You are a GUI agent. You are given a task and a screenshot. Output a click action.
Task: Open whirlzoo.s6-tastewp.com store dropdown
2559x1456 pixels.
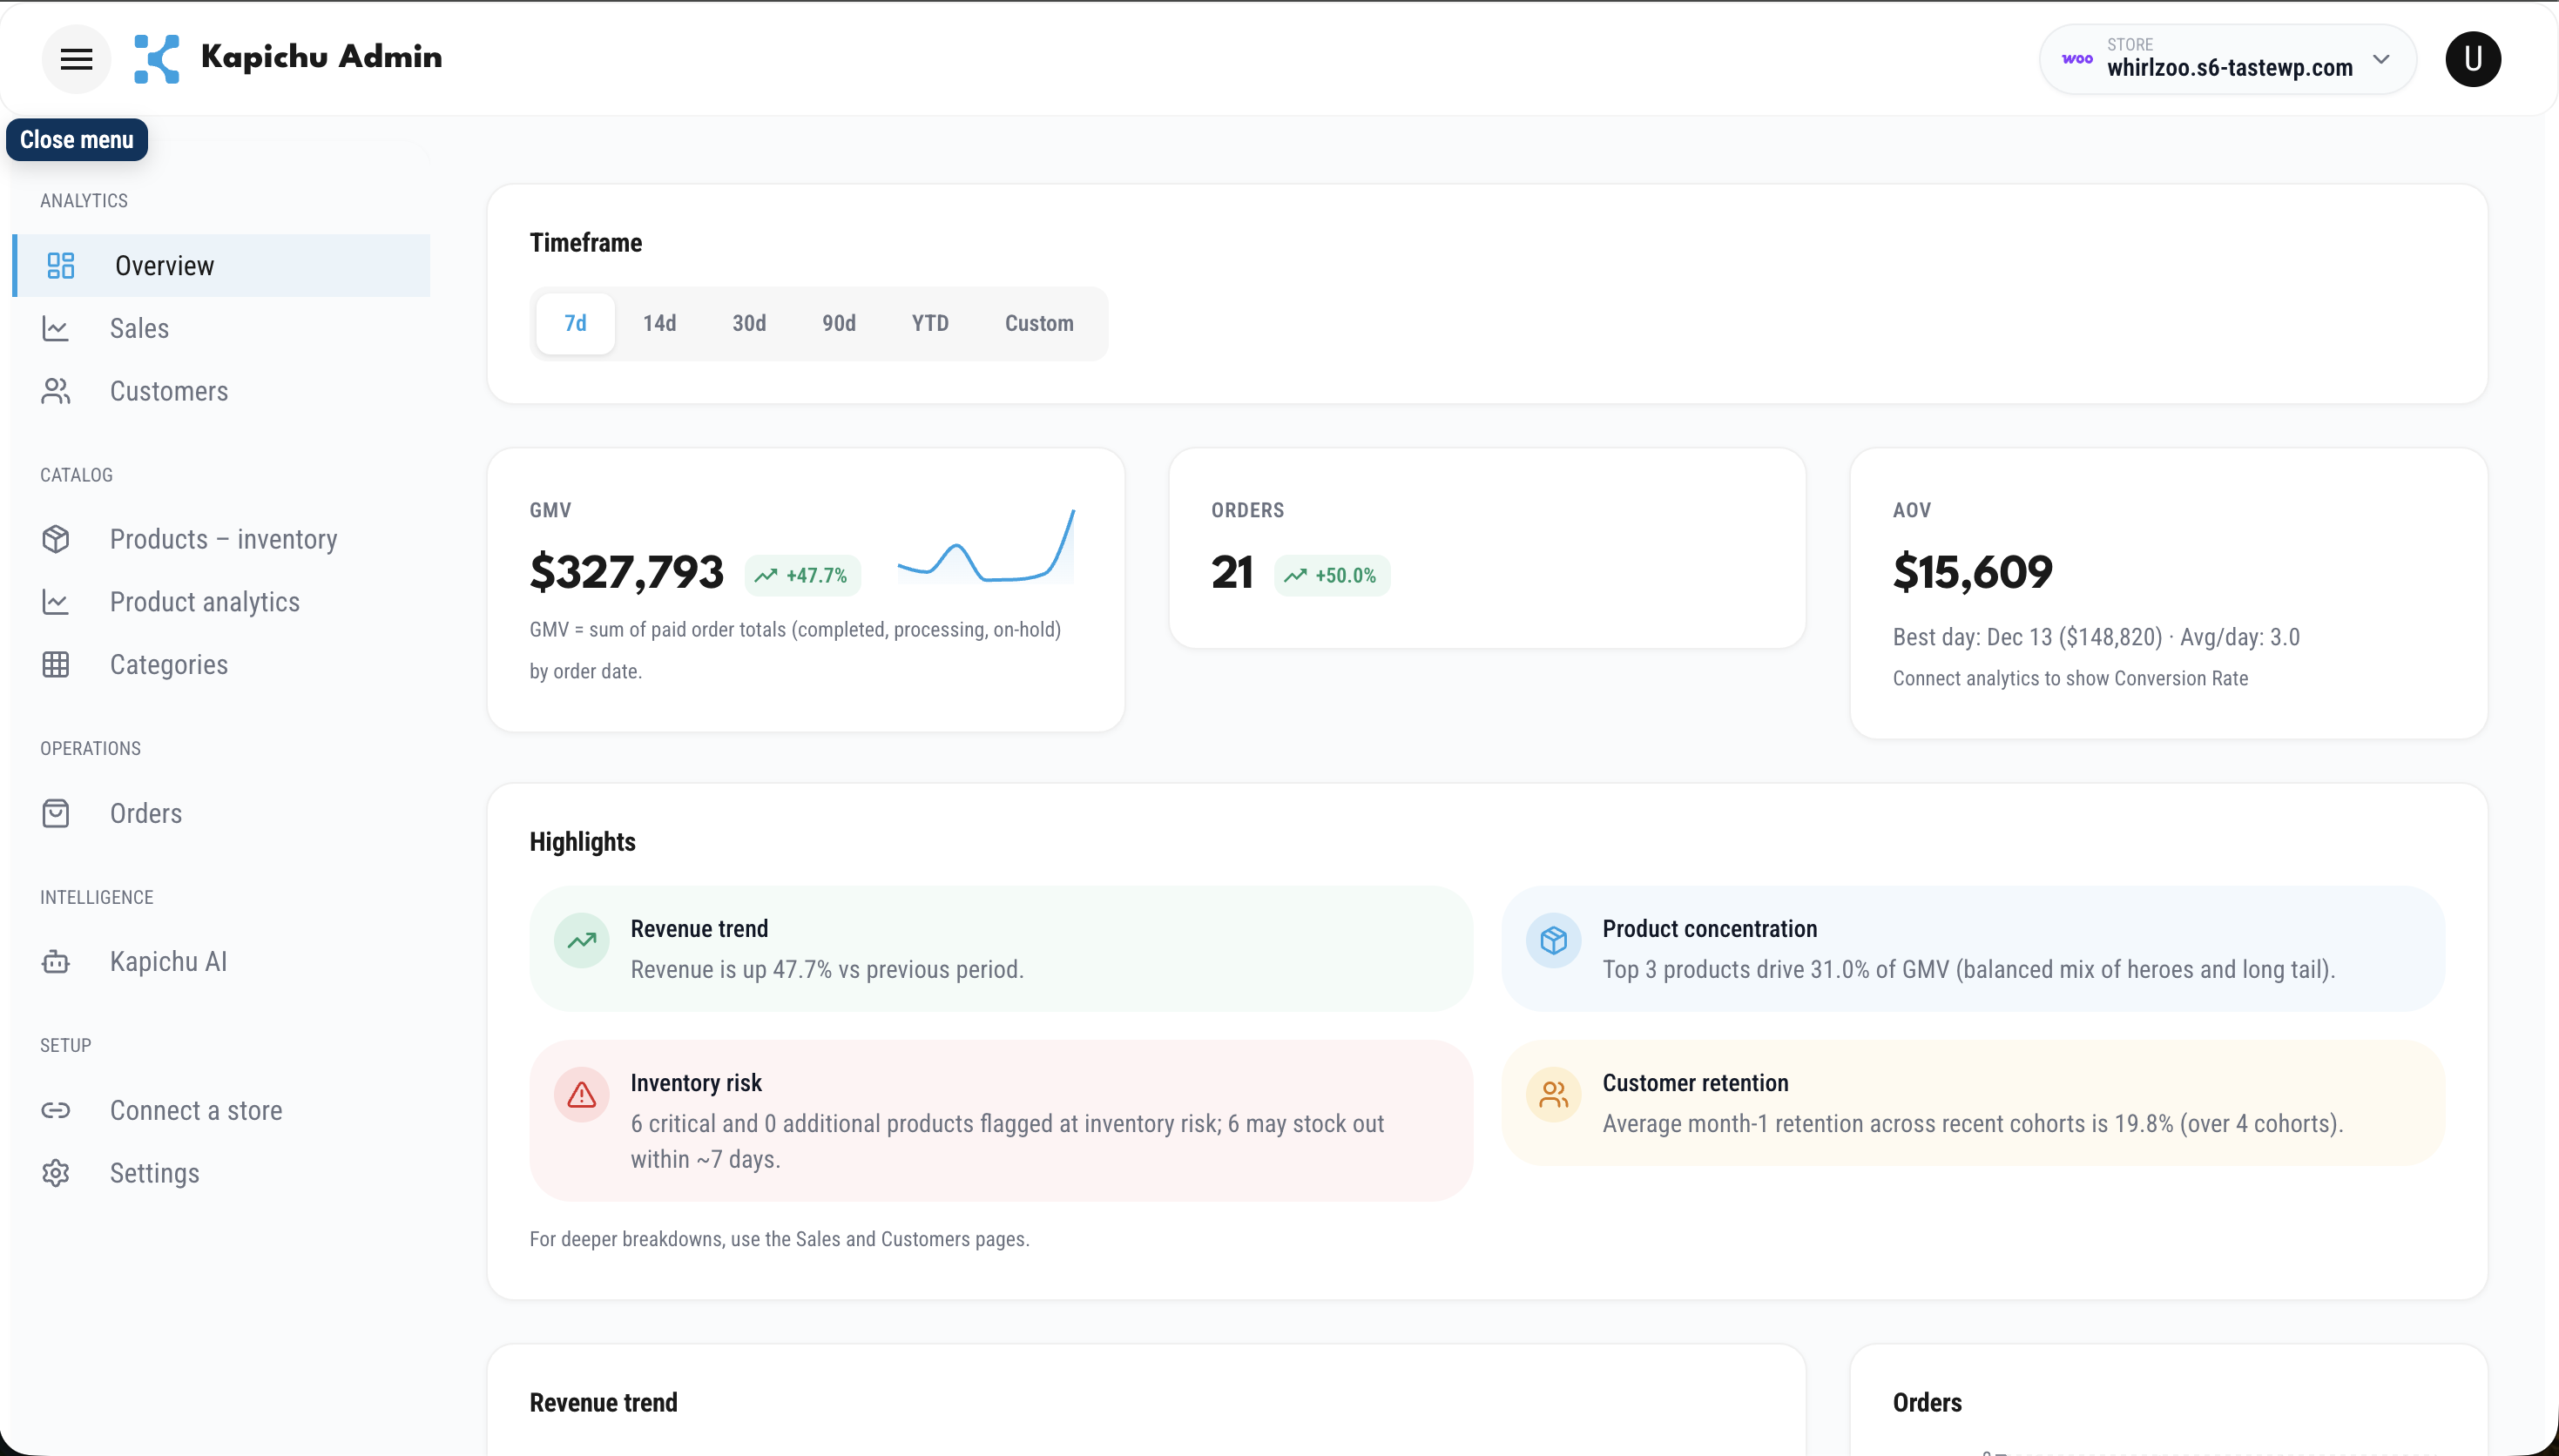click(2228, 67)
